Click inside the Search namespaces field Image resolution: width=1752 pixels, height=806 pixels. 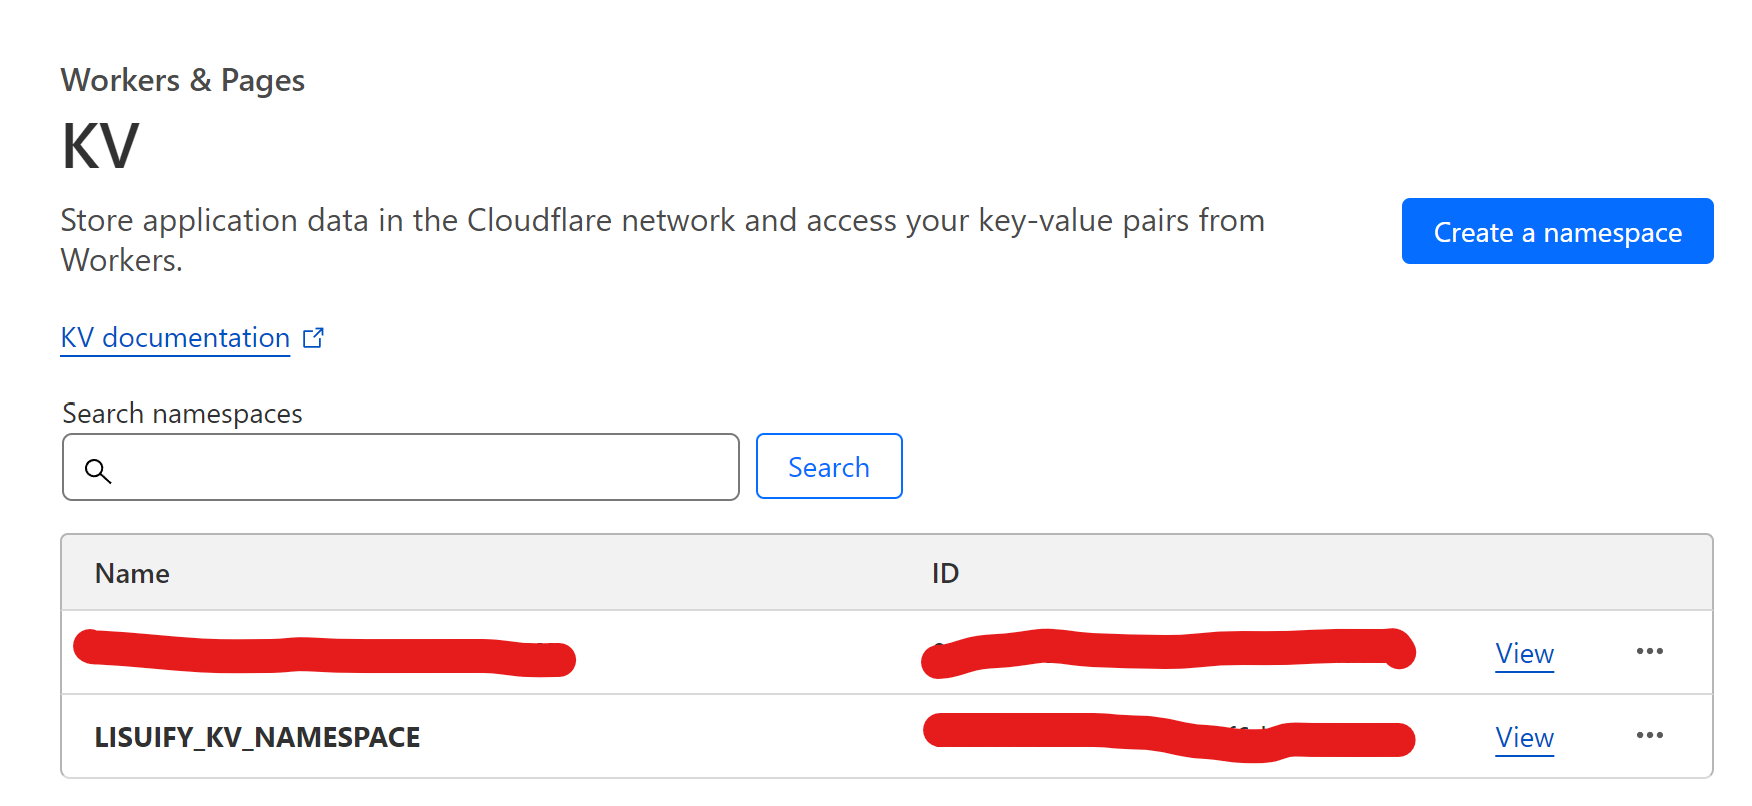click(x=400, y=466)
